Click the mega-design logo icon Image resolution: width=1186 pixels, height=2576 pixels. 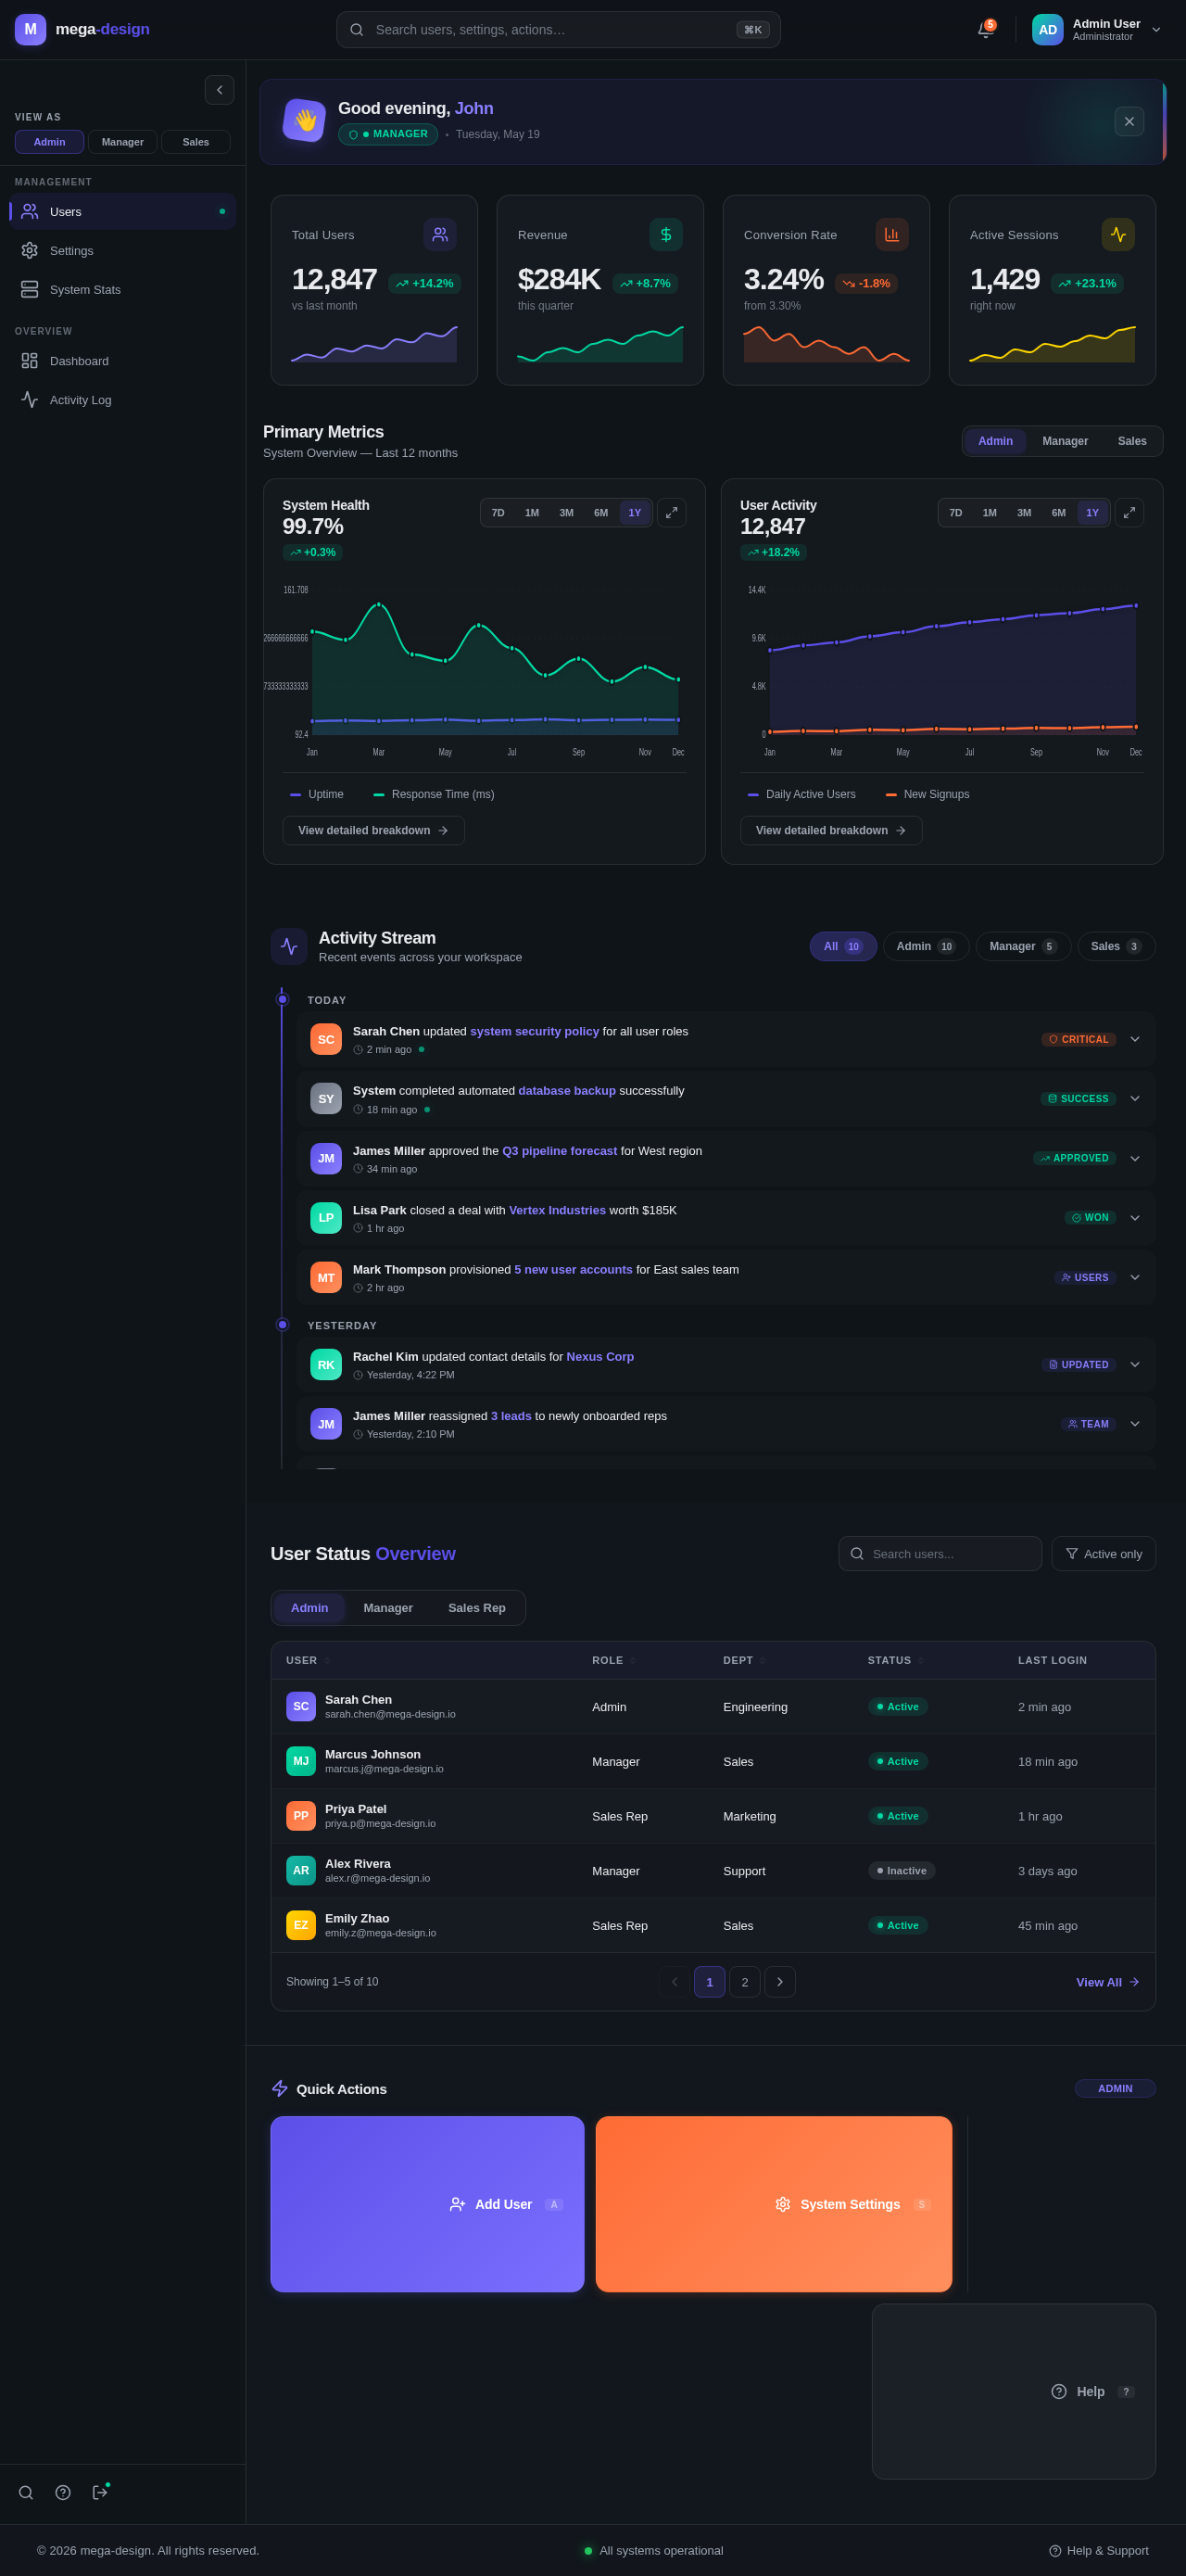(30, 30)
